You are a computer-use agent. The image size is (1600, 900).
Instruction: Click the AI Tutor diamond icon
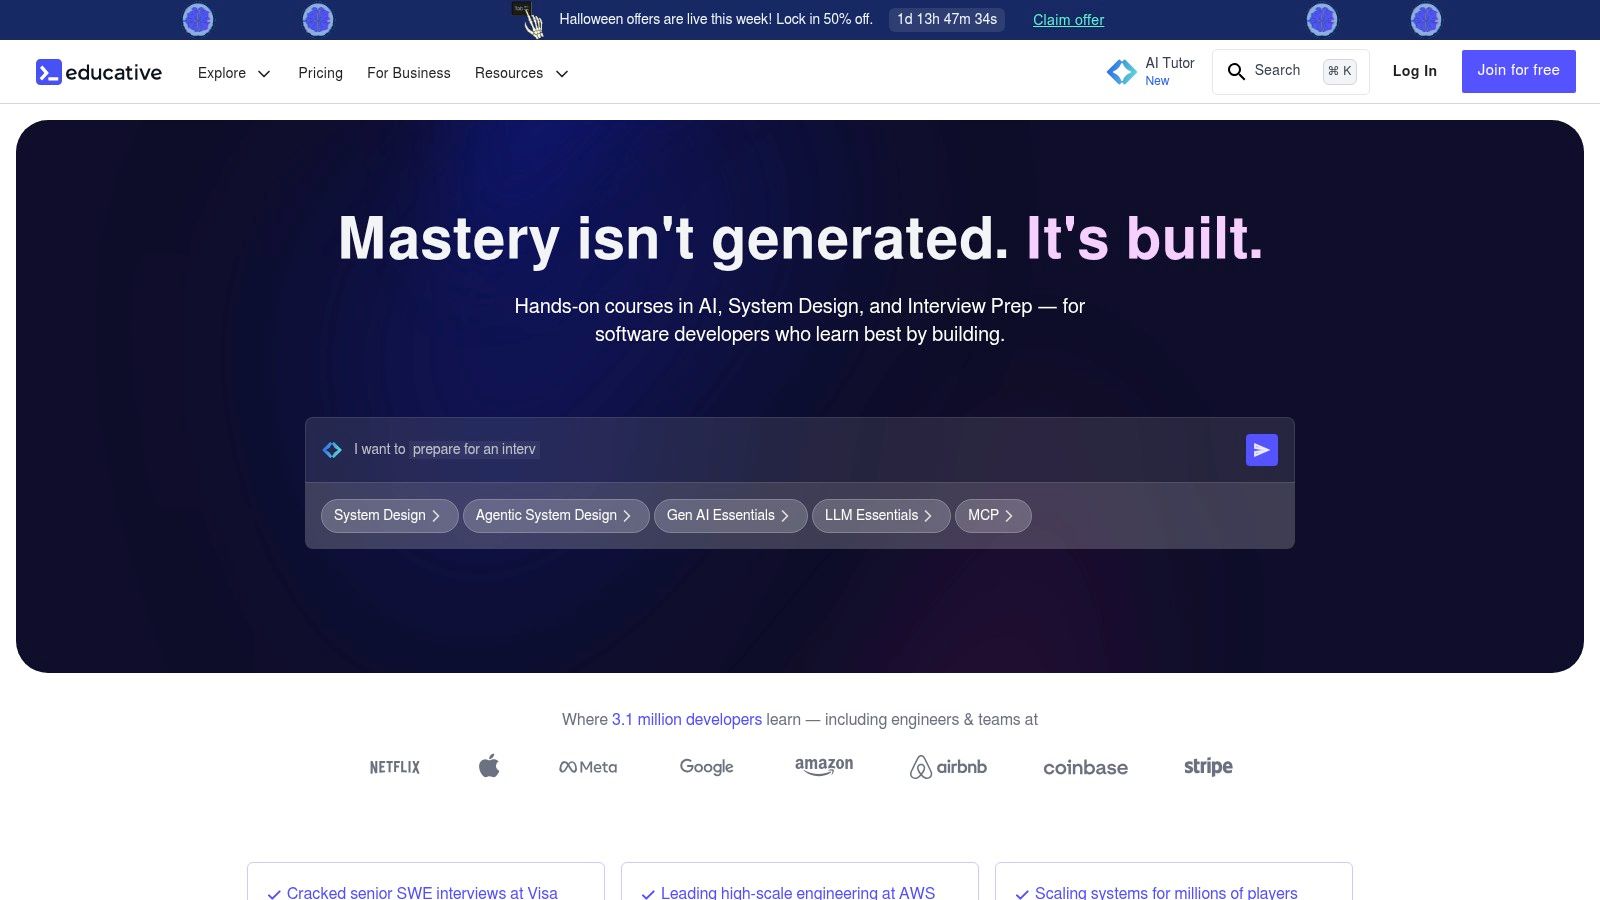[1121, 71]
